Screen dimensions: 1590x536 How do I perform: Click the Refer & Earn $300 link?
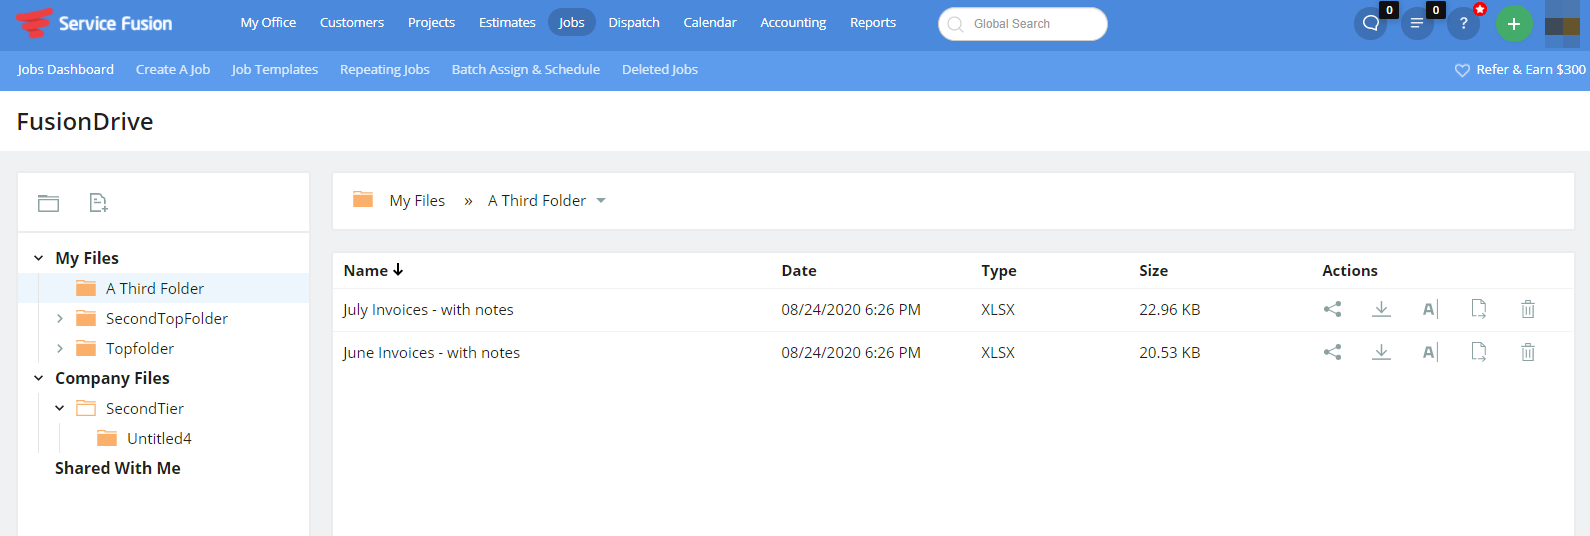[x=1531, y=69]
